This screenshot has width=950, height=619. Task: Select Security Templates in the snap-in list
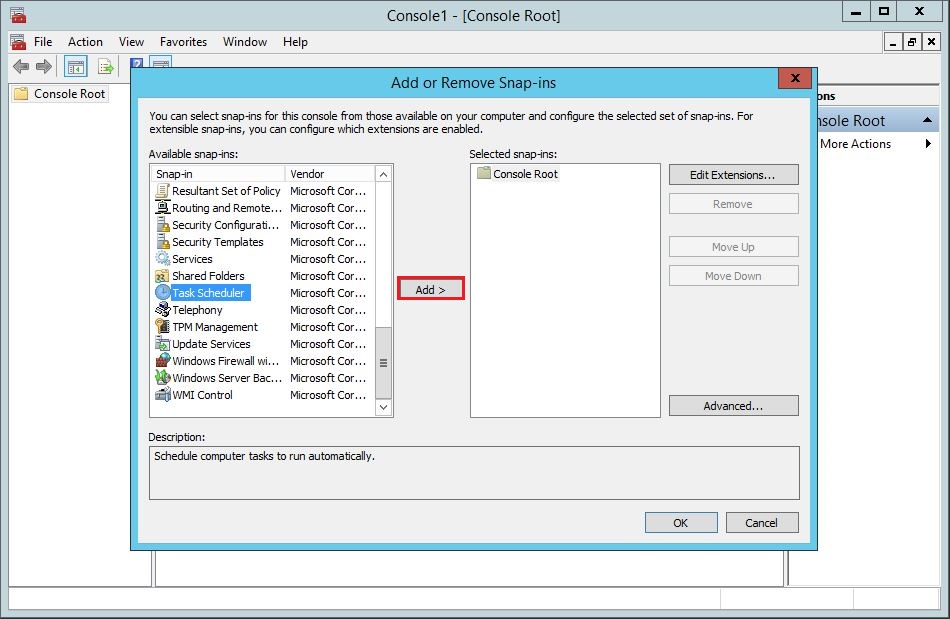264,242
